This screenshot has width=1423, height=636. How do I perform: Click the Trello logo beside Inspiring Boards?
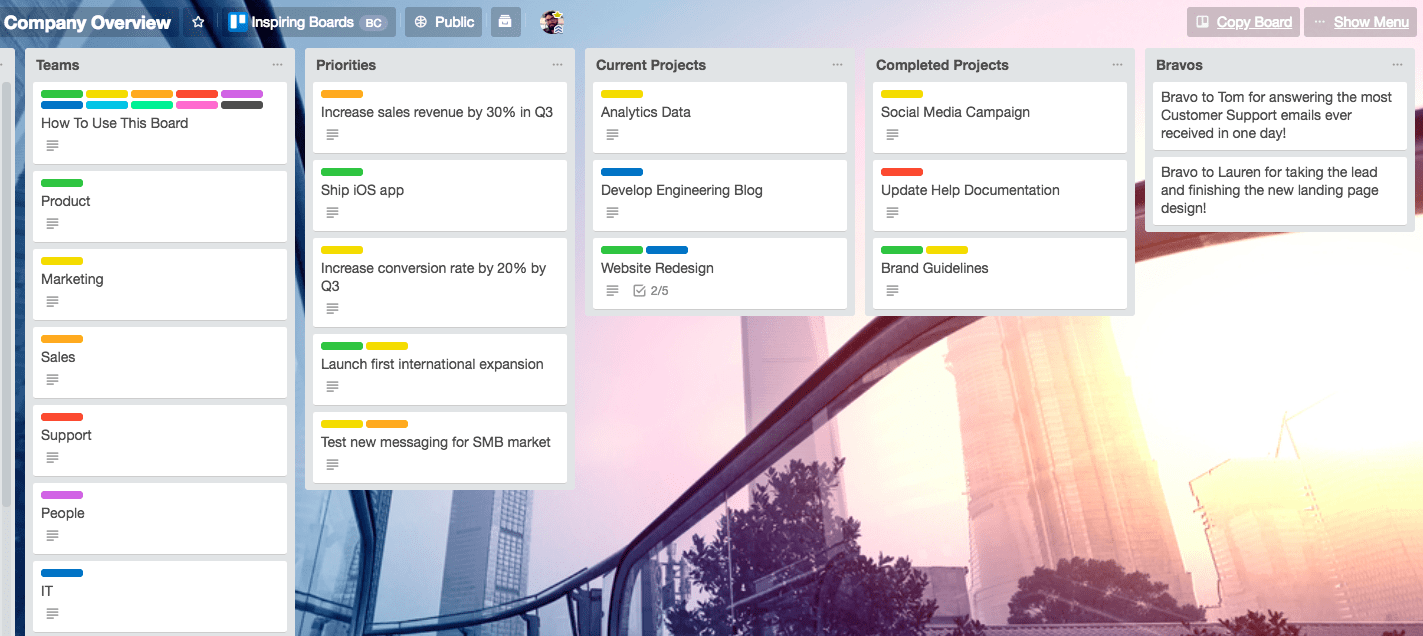click(x=237, y=22)
